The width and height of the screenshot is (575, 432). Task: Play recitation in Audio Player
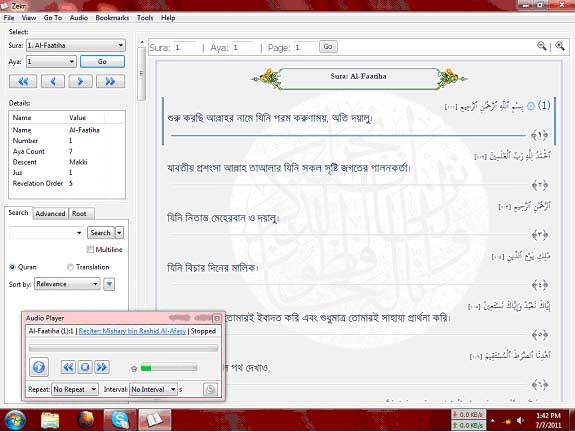39,367
